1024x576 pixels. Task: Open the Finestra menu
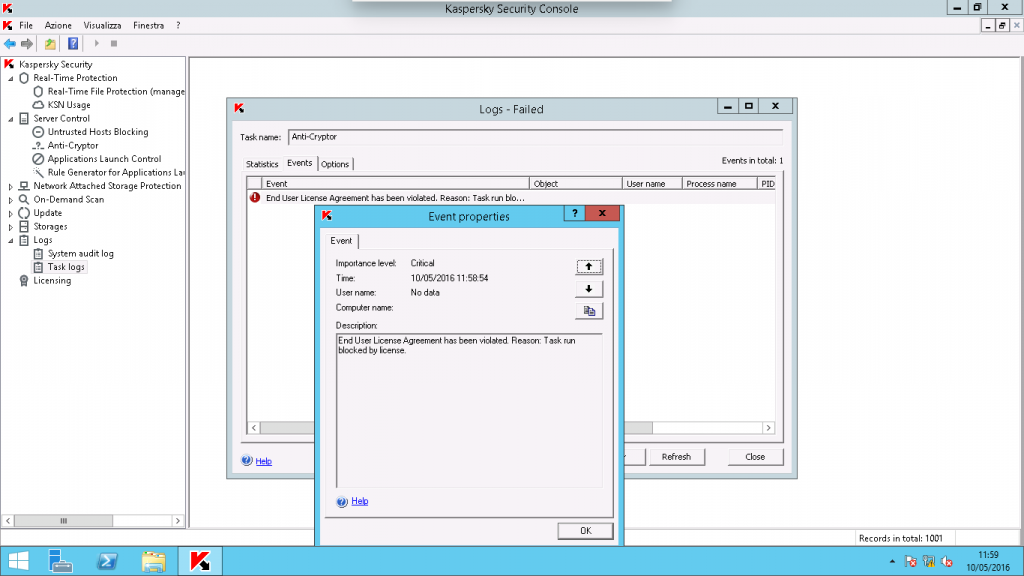(148, 25)
